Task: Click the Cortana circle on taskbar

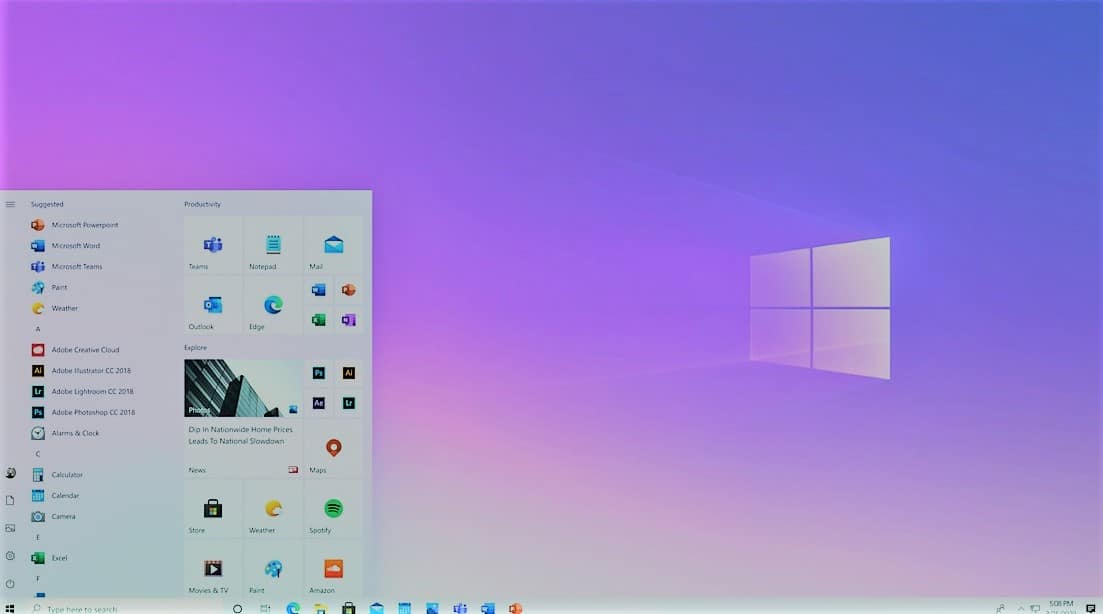Action: click(x=238, y=608)
